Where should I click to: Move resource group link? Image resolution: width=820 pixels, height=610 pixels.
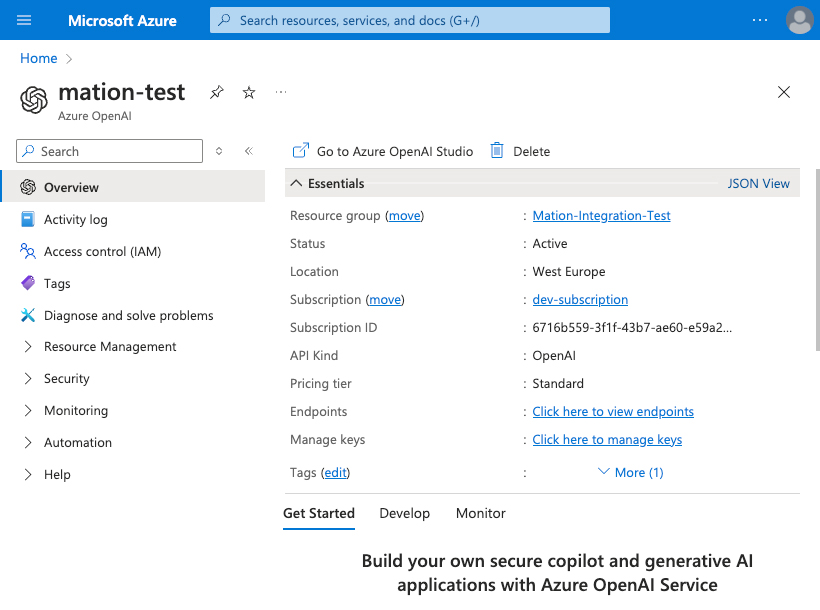pyautogui.click(x=404, y=216)
